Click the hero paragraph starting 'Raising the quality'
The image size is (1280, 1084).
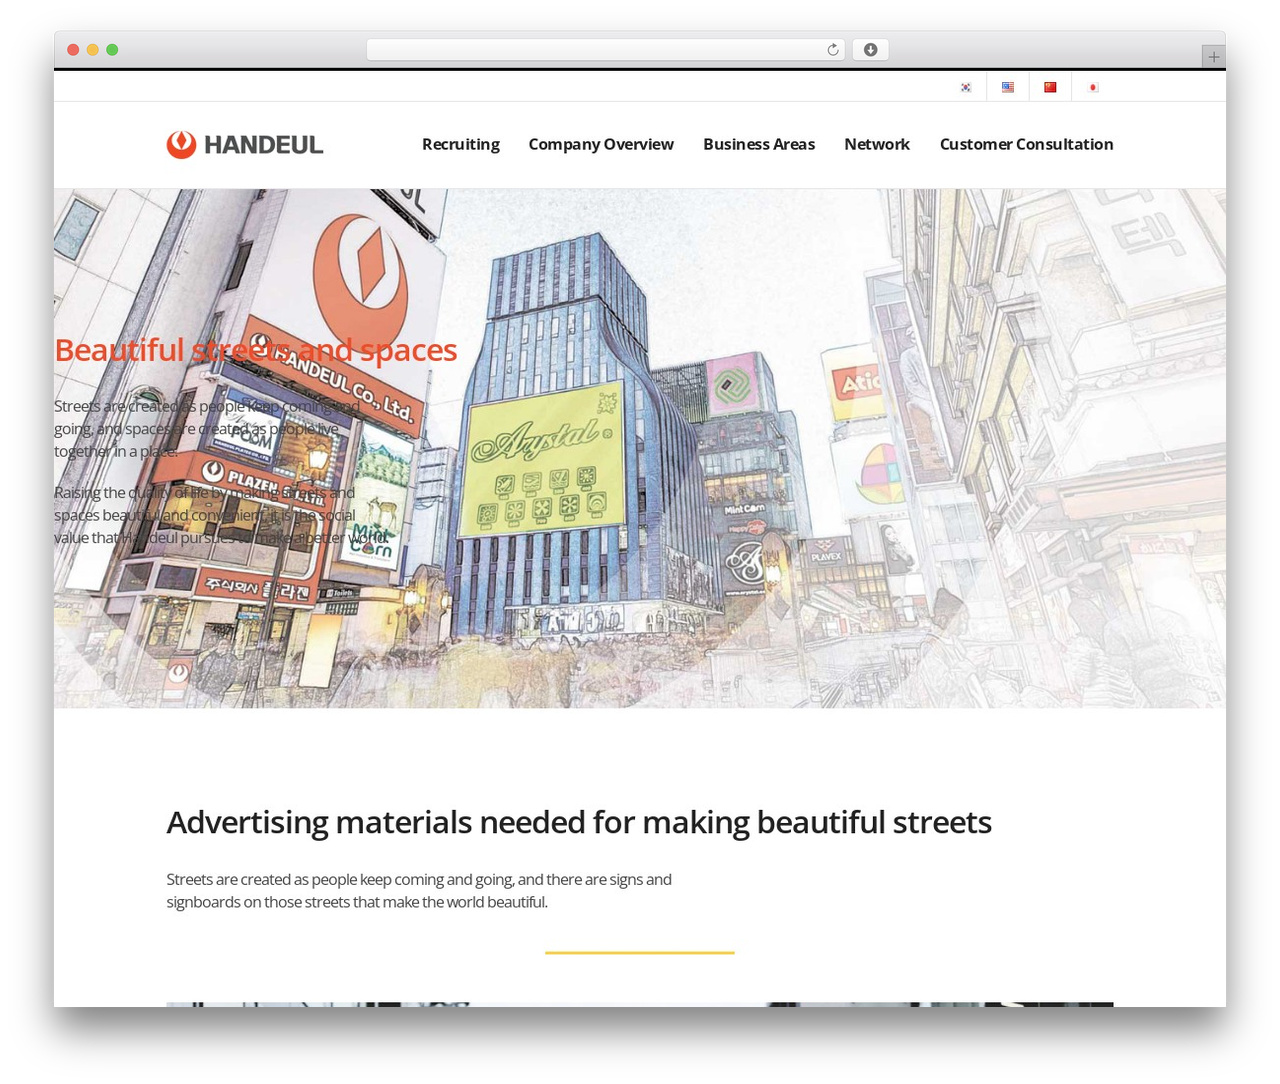[x=220, y=515]
